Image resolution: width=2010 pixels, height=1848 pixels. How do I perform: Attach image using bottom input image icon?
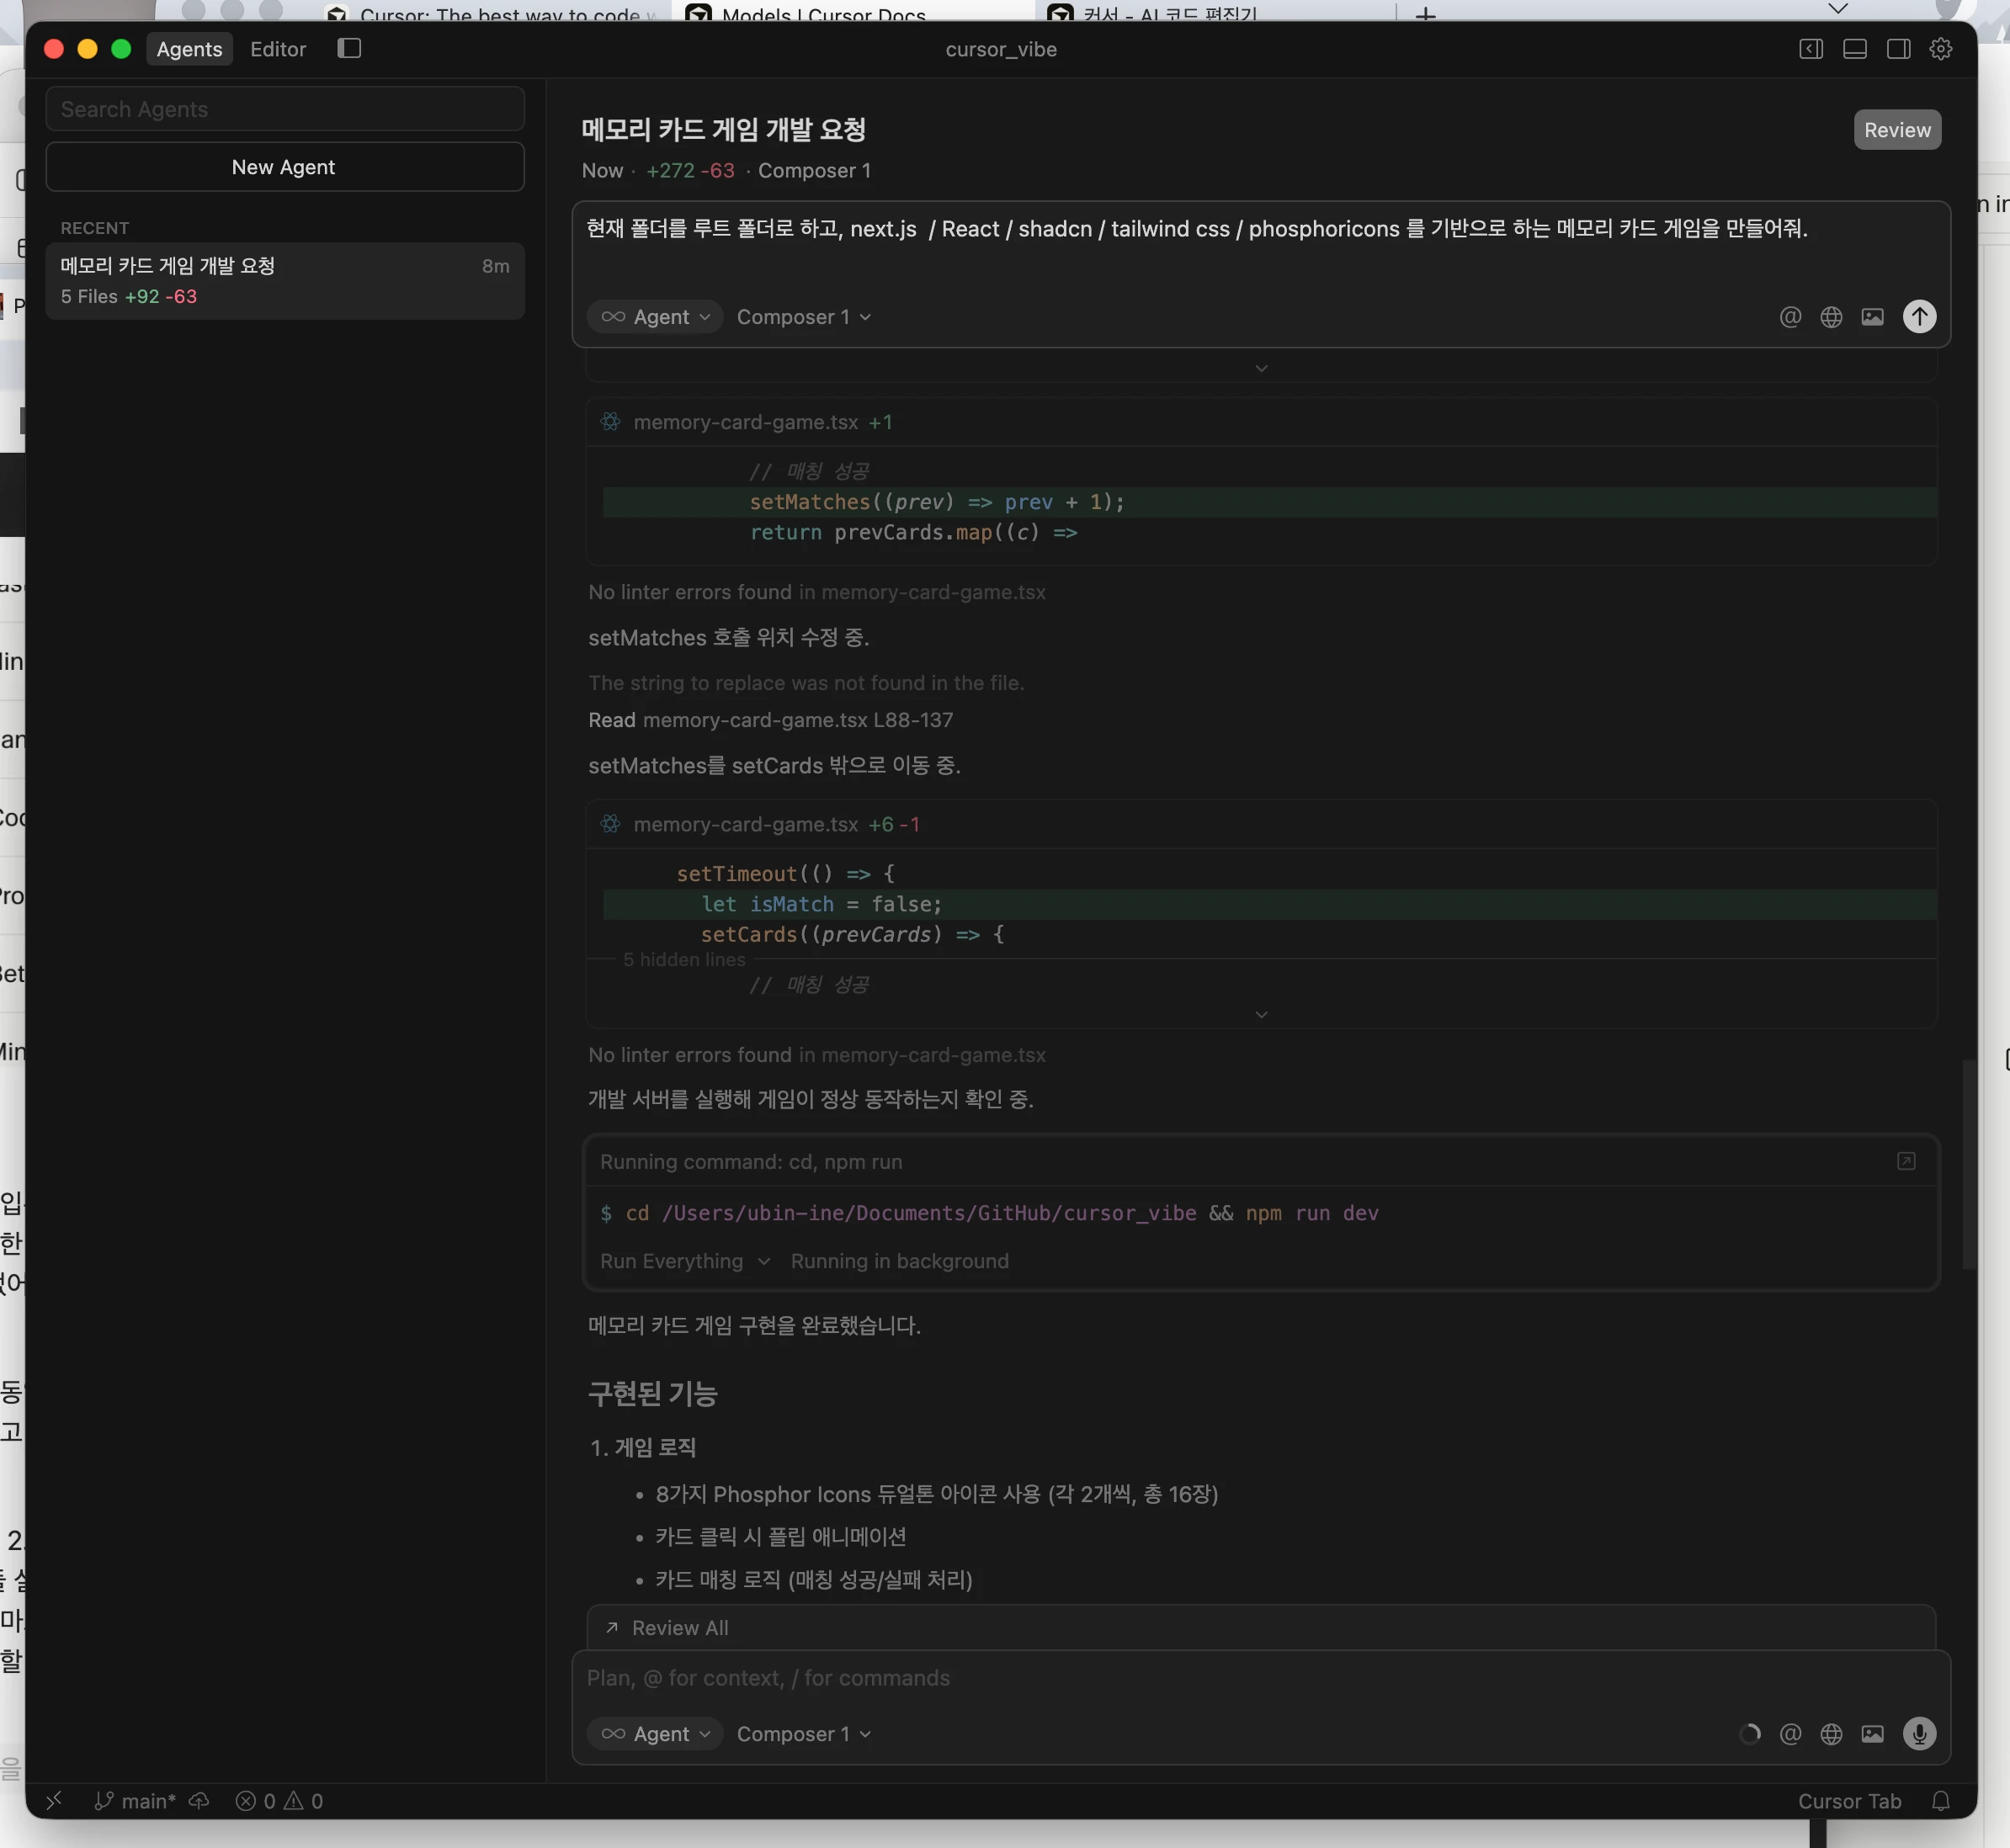[1872, 1734]
